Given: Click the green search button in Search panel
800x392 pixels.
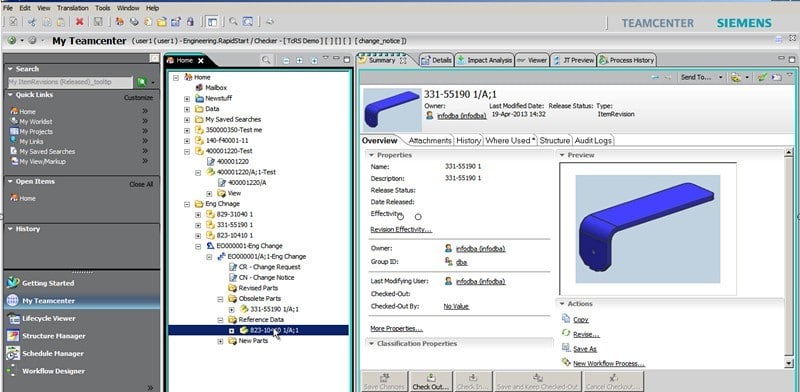Looking at the screenshot, I should tap(141, 82).
